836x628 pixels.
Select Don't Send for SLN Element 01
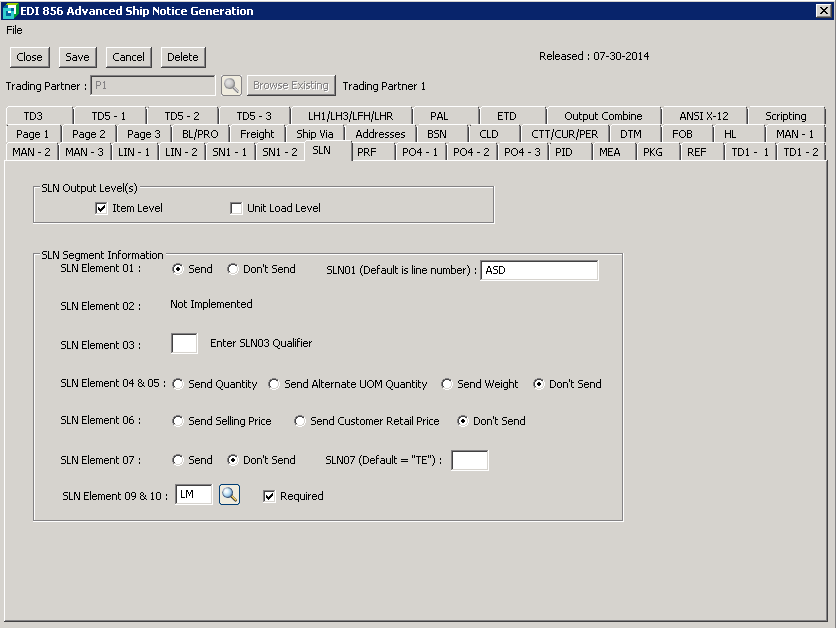coord(233,269)
